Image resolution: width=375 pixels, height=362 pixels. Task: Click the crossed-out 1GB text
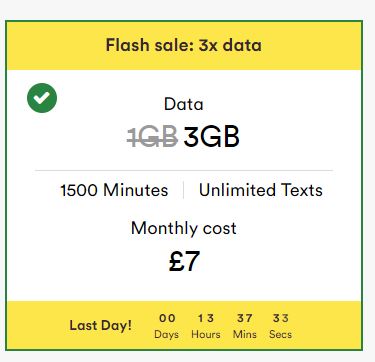[x=152, y=137]
